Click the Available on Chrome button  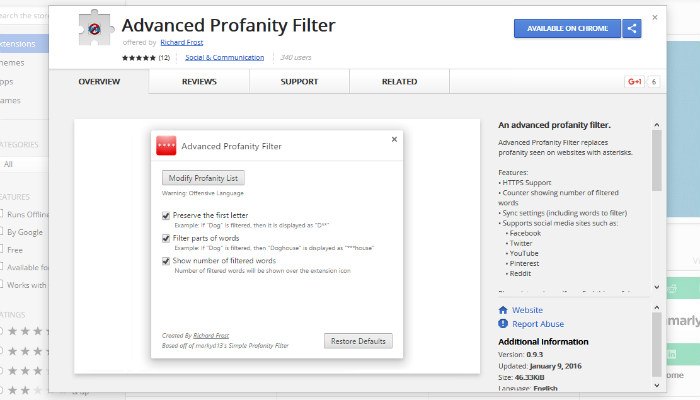tap(567, 29)
